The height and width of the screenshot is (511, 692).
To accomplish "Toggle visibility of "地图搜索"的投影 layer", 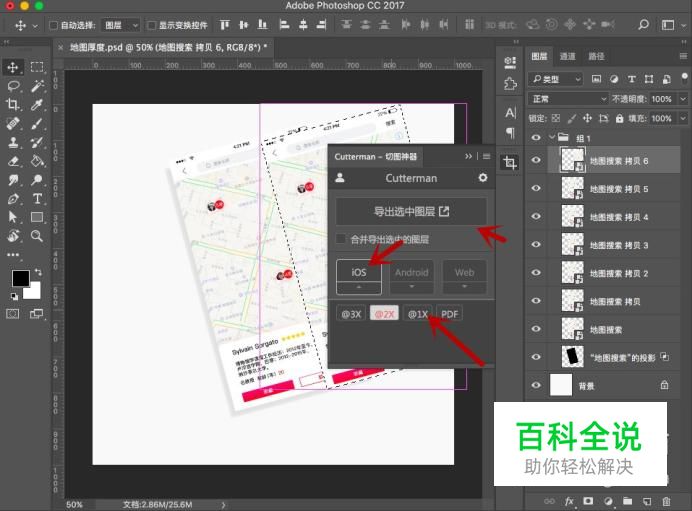I will click(536, 357).
